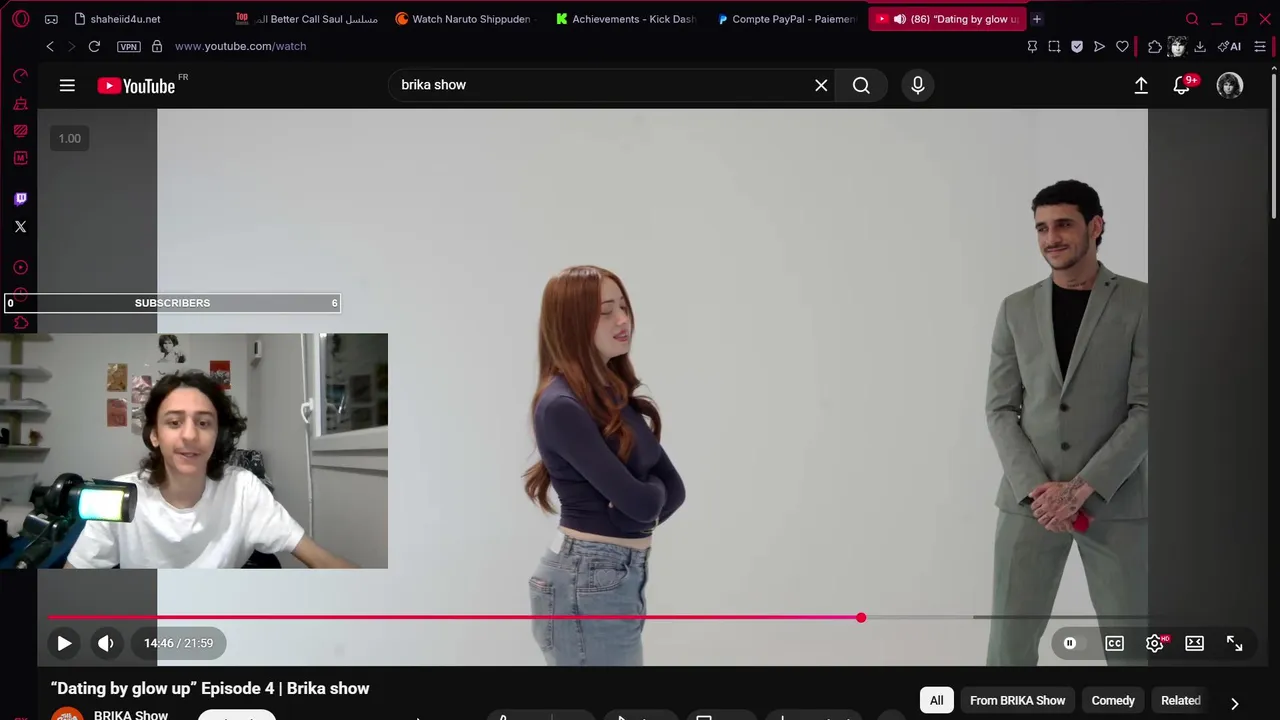Screen dimensions: 1280x720
Task: Open the snapshot tool in toolbar
Action: coord(1054,46)
